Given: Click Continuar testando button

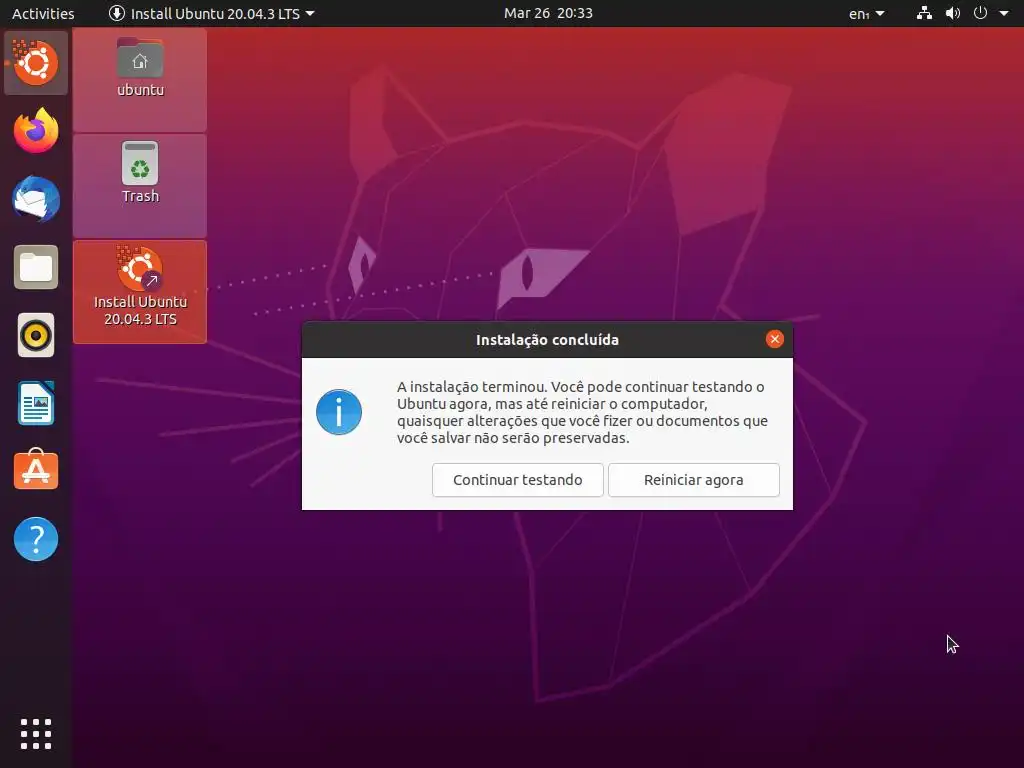Looking at the screenshot, I should 518,480.
